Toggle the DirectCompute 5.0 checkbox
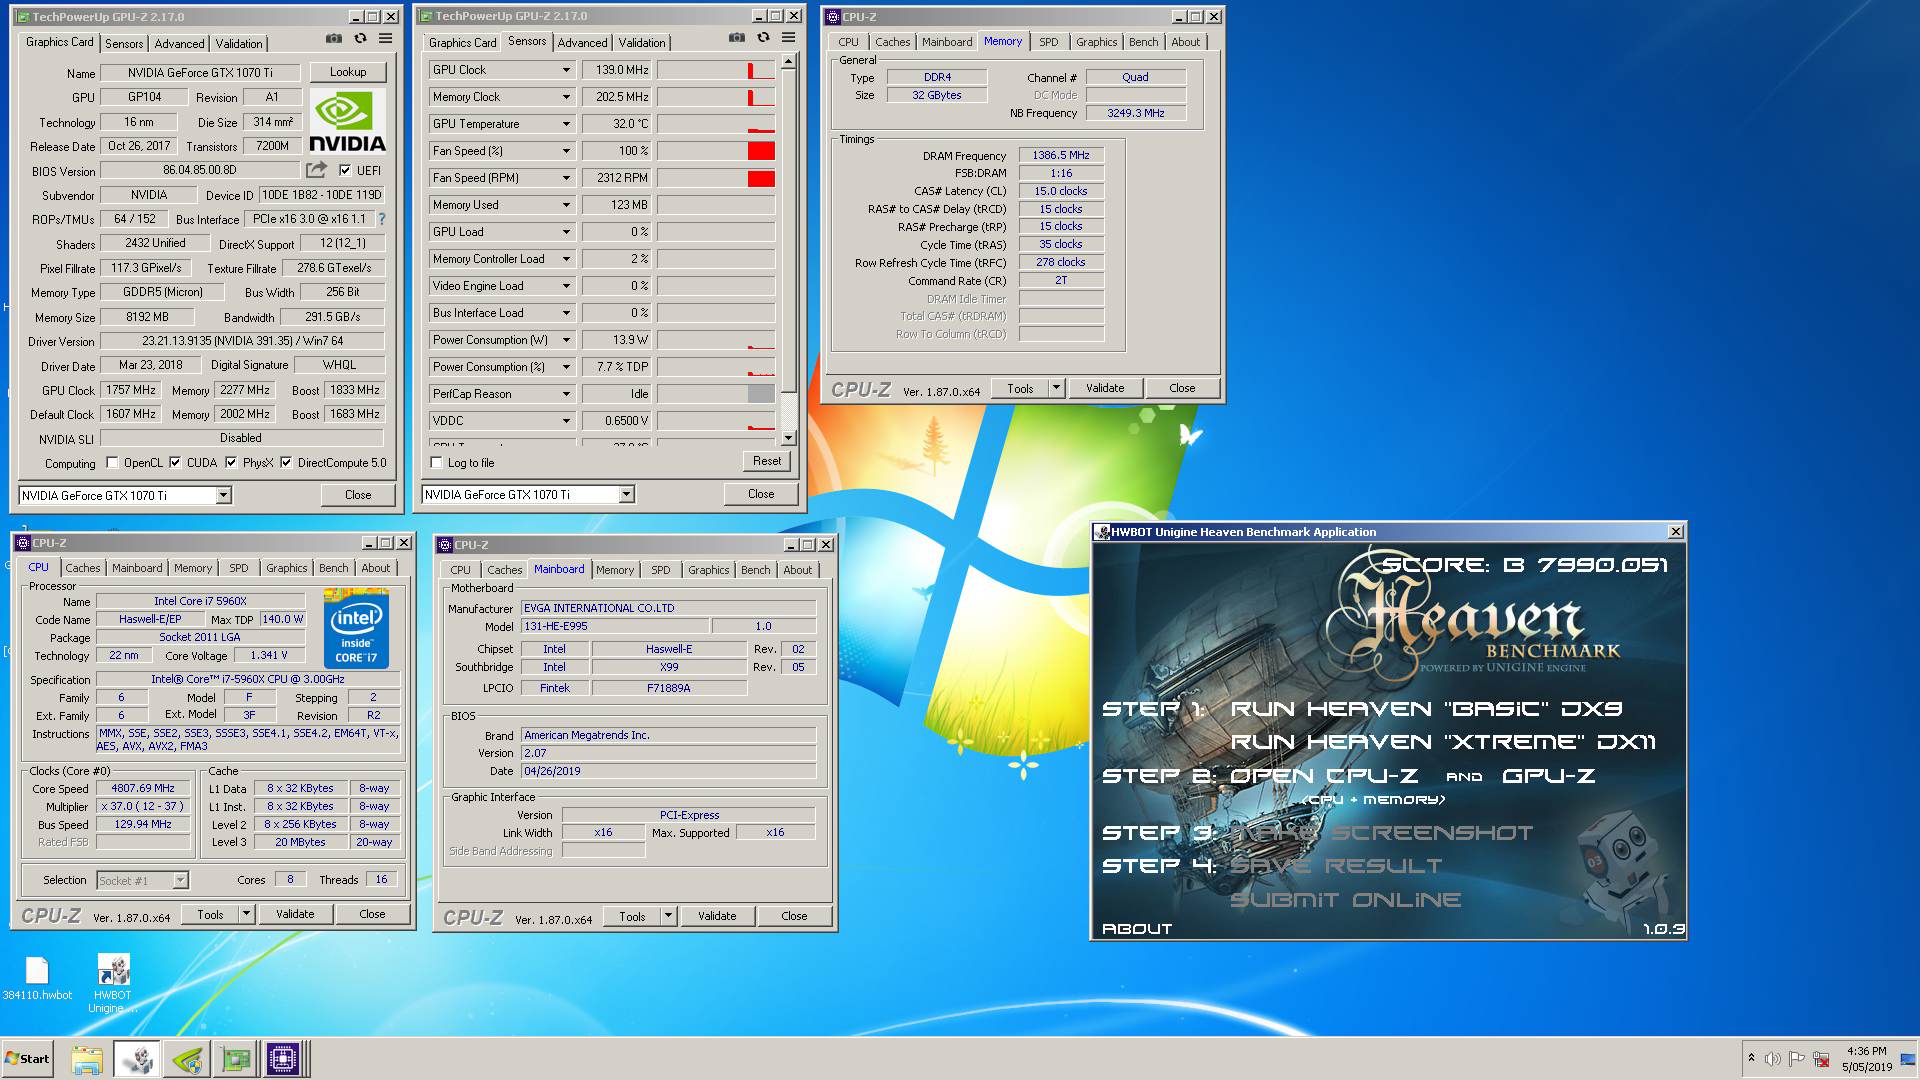Screen dimensions: 1920x1080 coord(286,463)
